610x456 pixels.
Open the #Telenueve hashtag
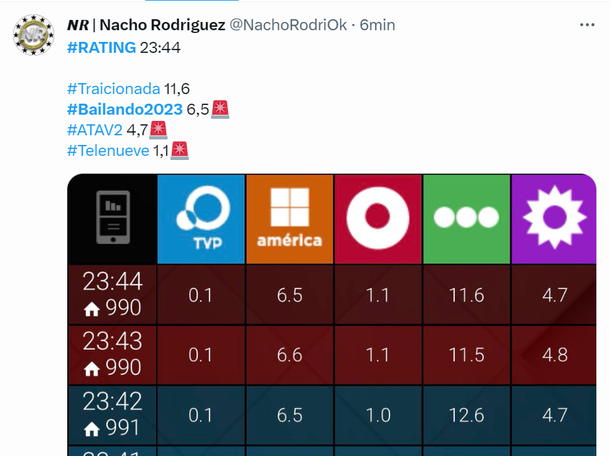(108, 151)
